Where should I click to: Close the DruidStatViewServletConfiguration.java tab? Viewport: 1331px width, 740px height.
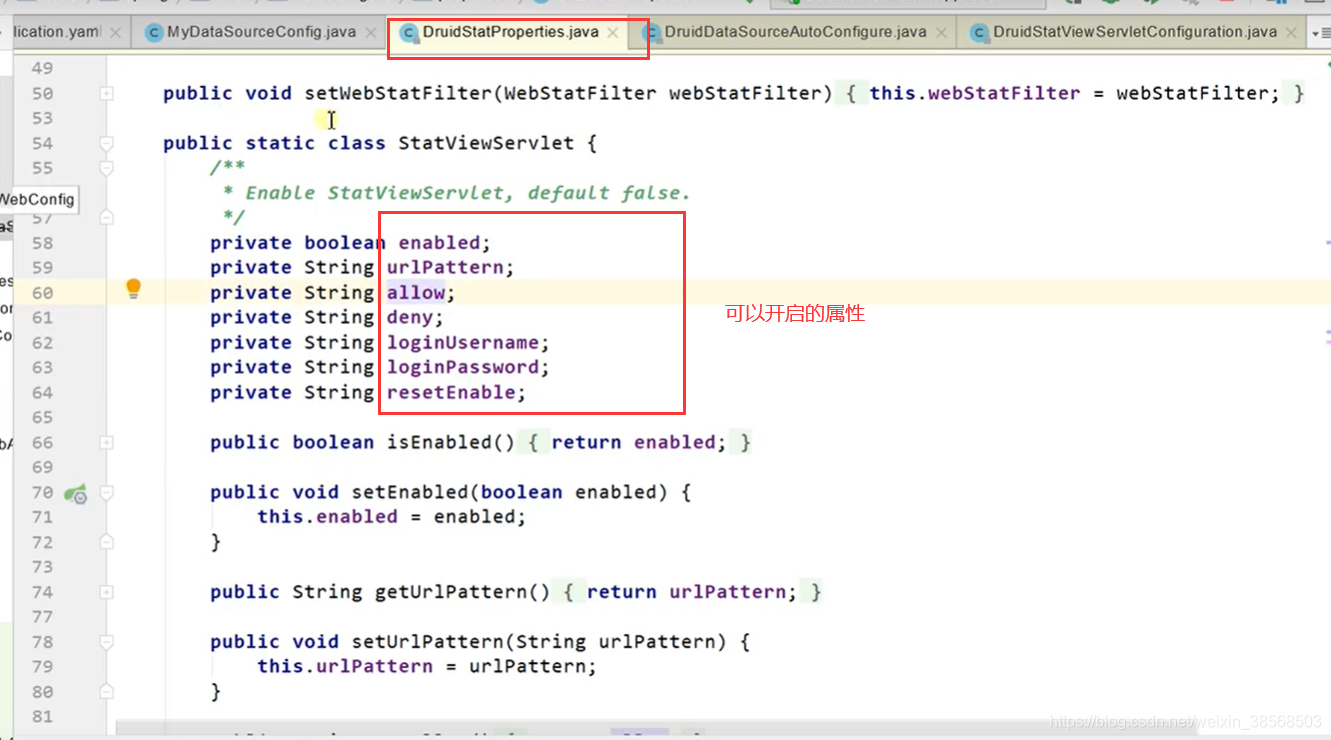[x=1292, y=33]
